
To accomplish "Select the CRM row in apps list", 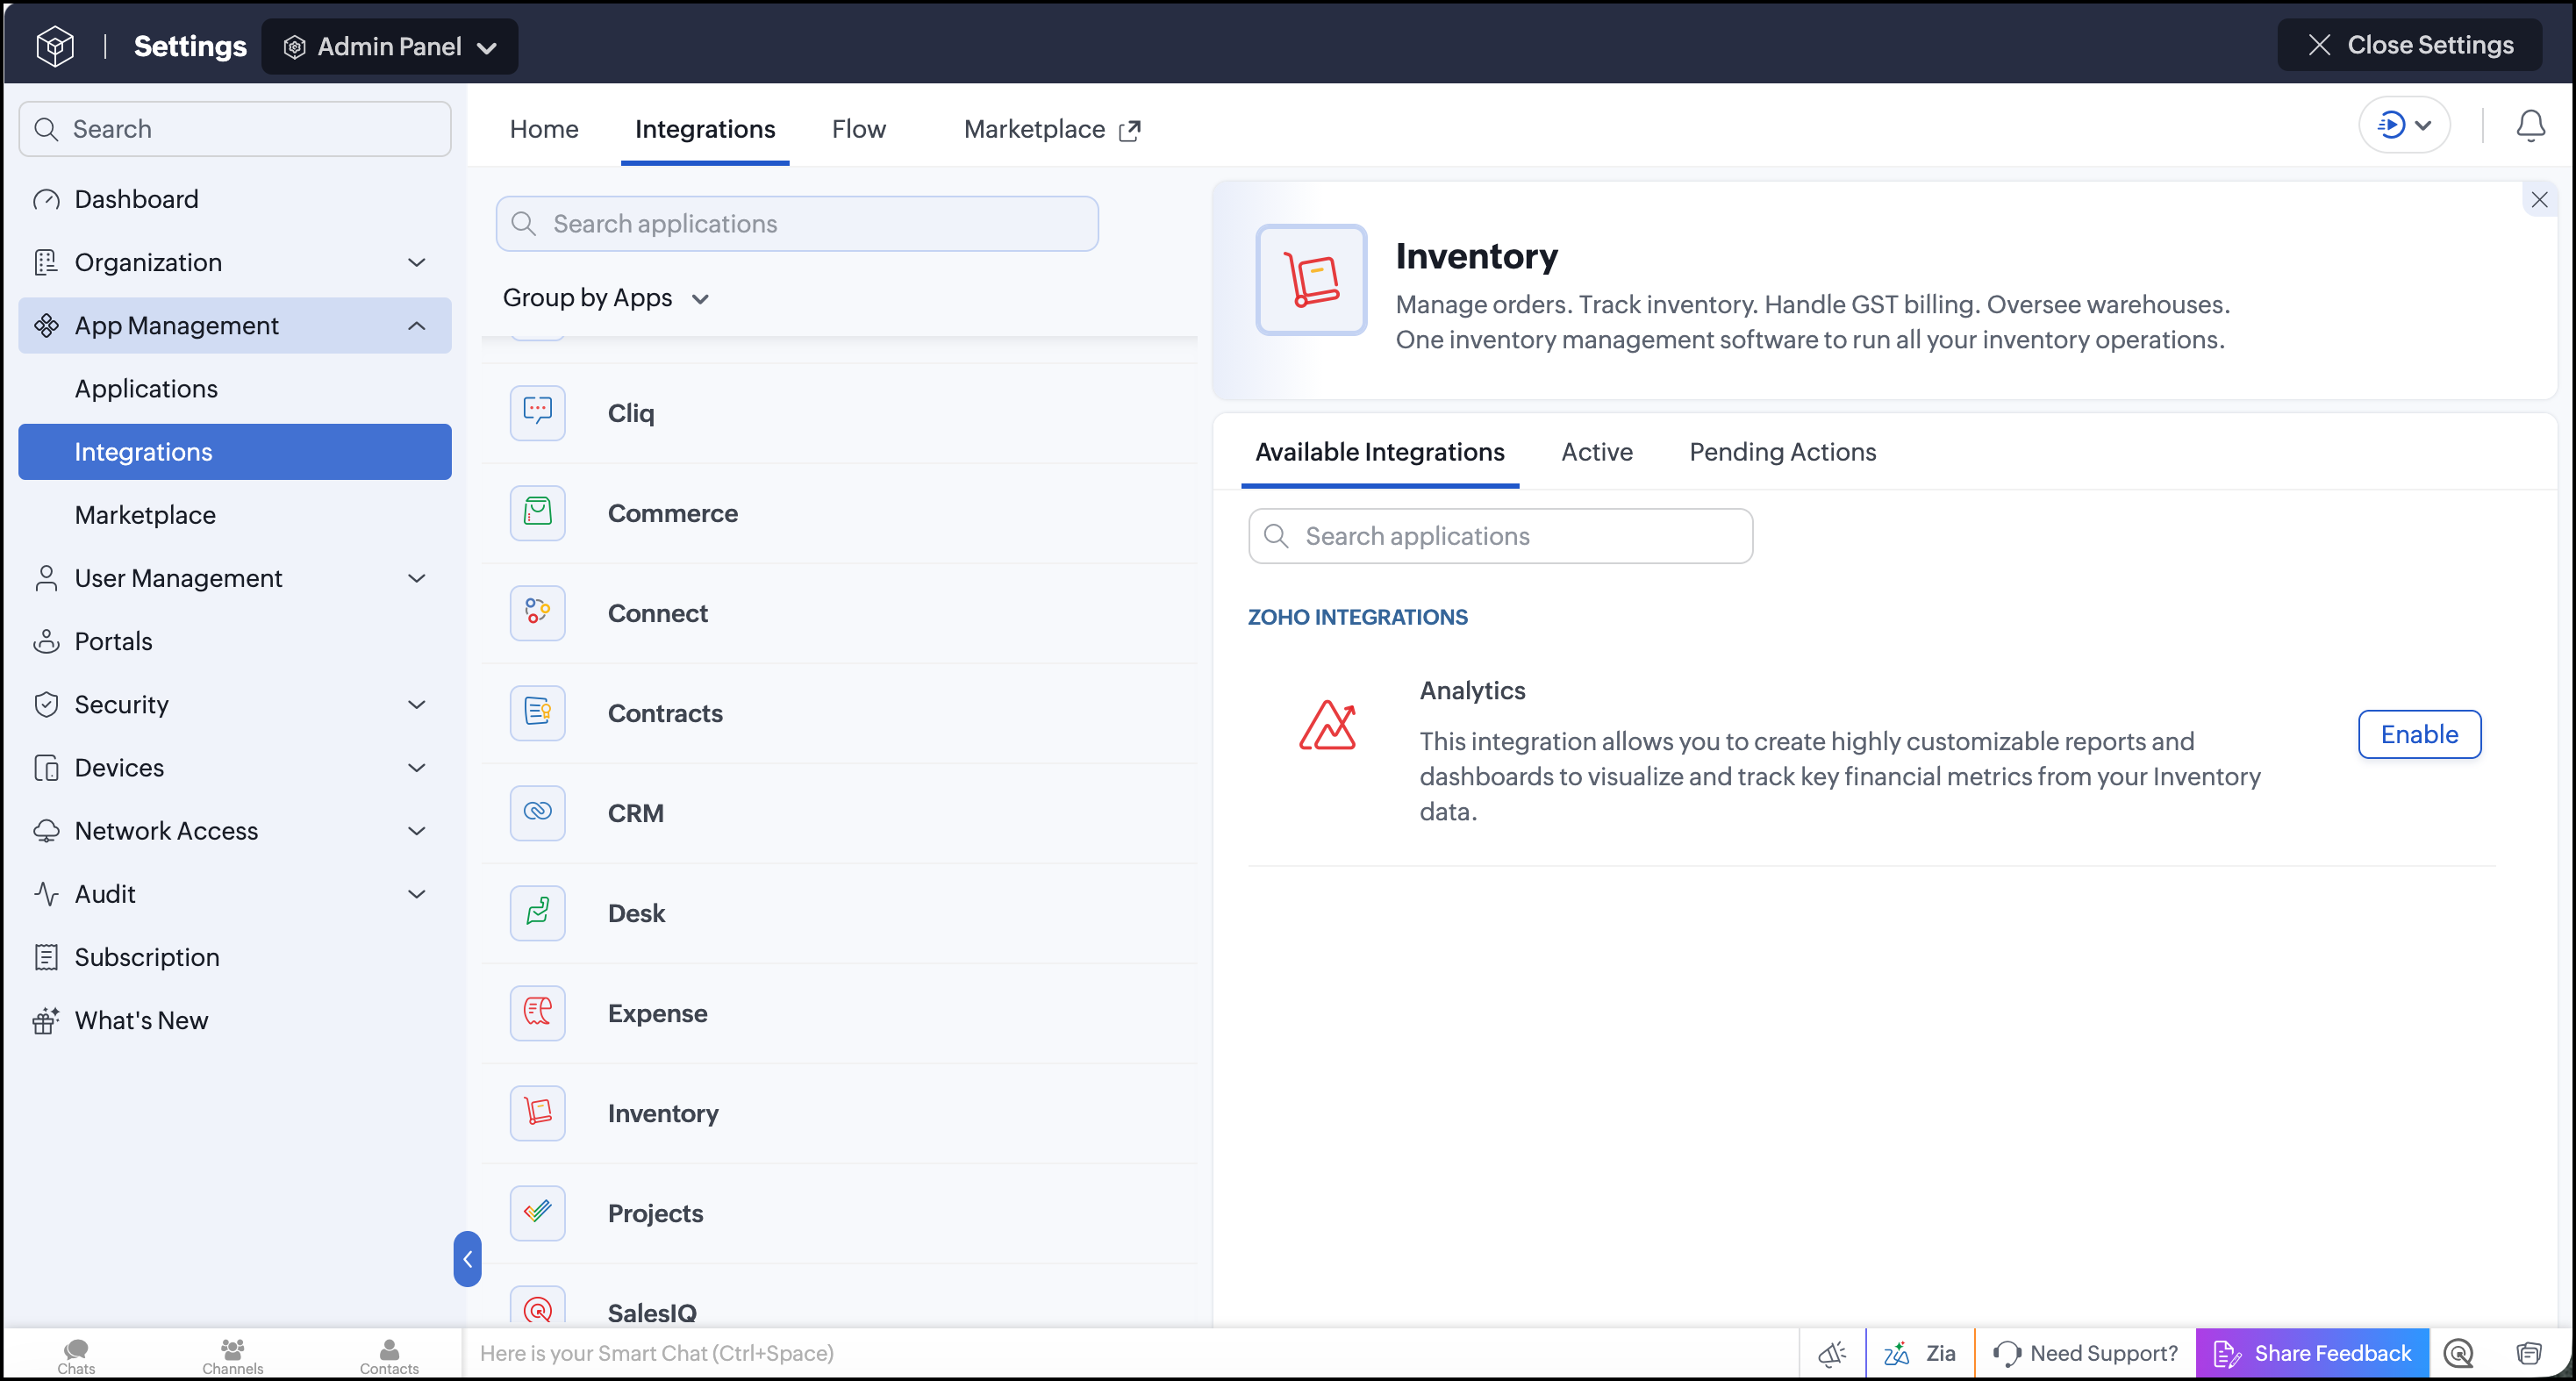I will (x=840, y=813).
